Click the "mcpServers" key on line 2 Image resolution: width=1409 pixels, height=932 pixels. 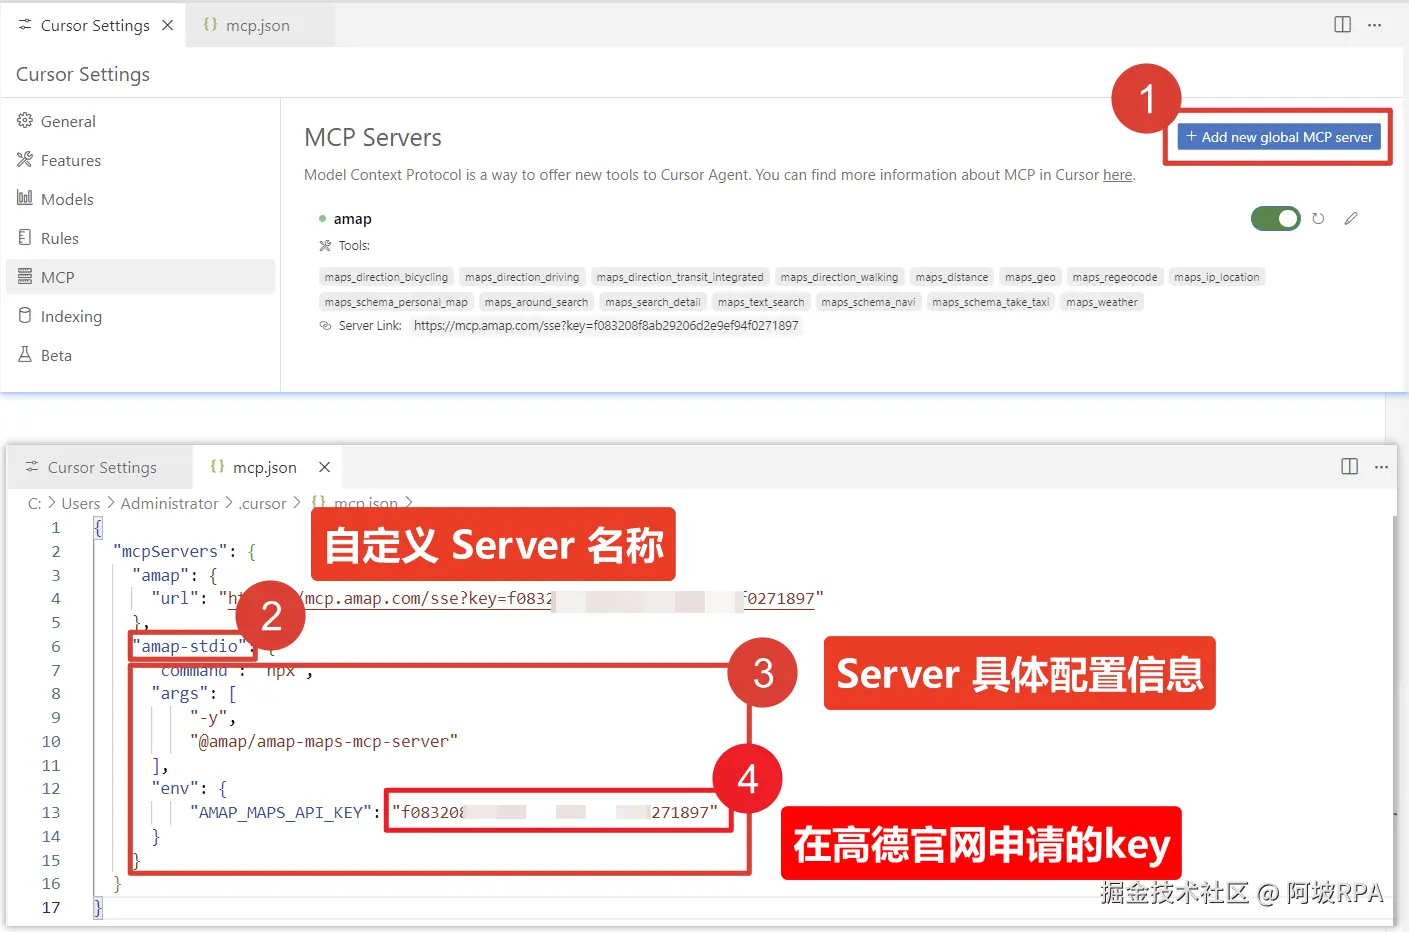pyautogui.click(x=171, y=551)
